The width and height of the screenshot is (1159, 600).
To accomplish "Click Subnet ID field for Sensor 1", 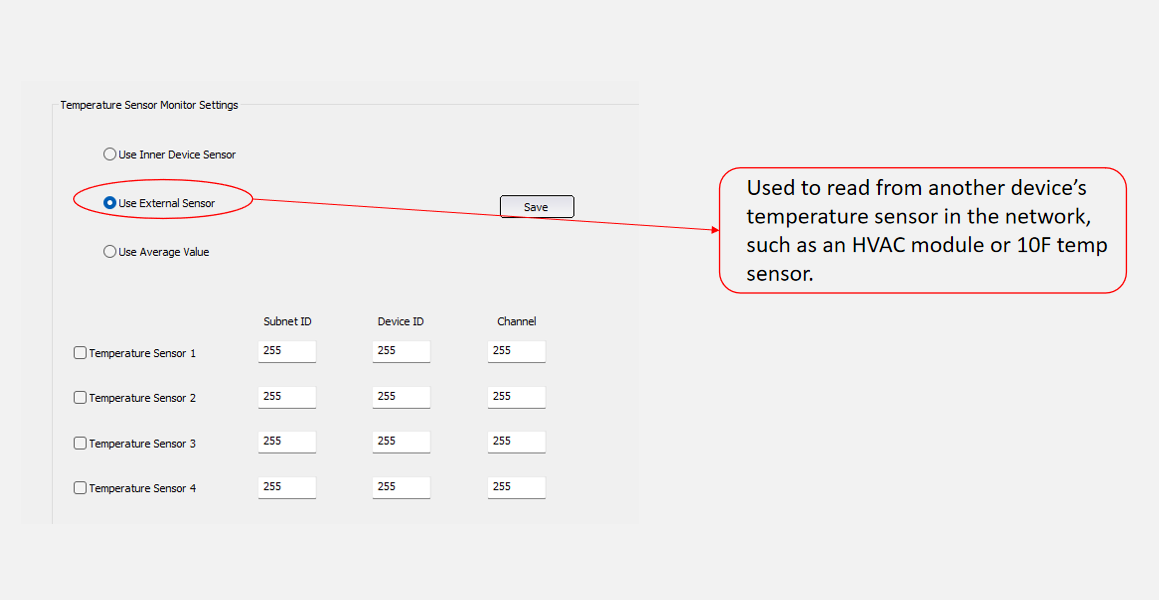I will (287, 352).
